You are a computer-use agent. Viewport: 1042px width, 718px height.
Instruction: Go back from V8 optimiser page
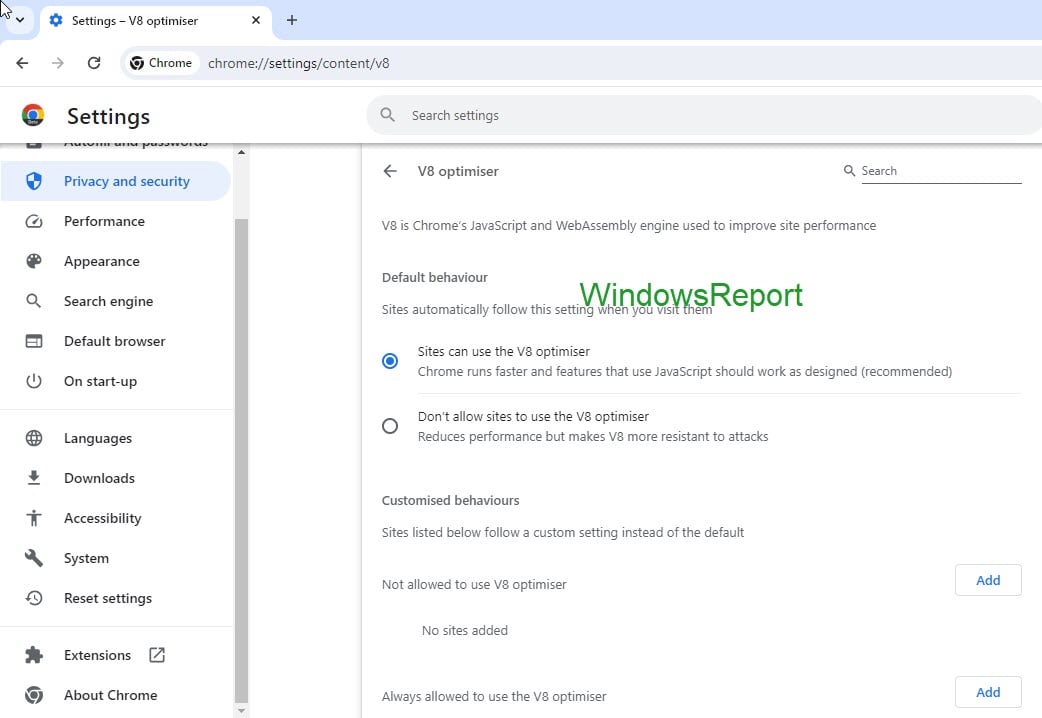click(390, 171)
